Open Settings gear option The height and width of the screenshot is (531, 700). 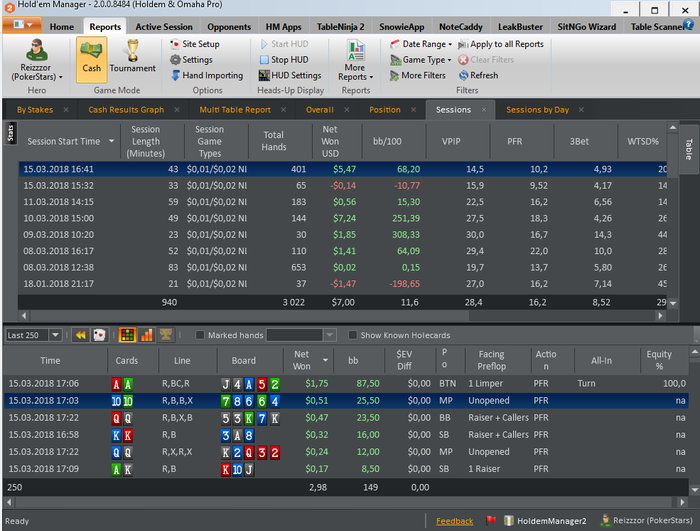(191, 59)
